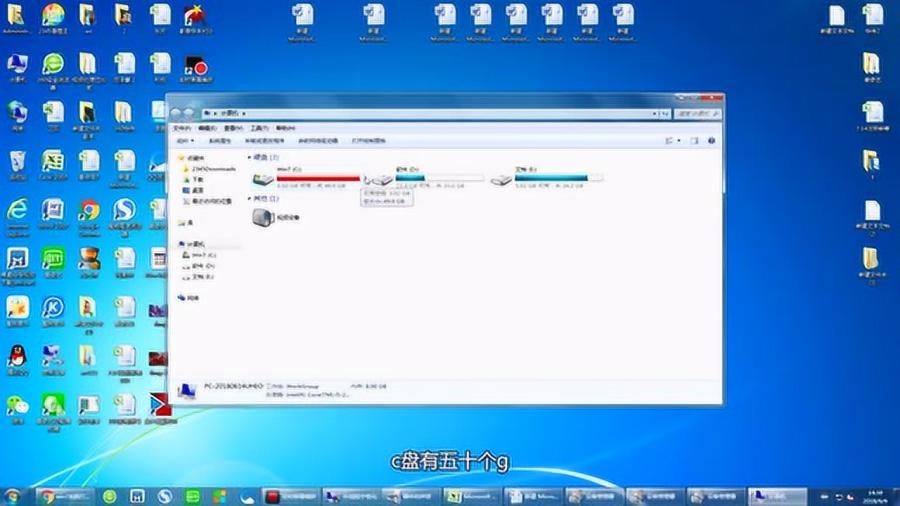
Task: Open the change view dropdown arrow
Action: coord(678,141)
